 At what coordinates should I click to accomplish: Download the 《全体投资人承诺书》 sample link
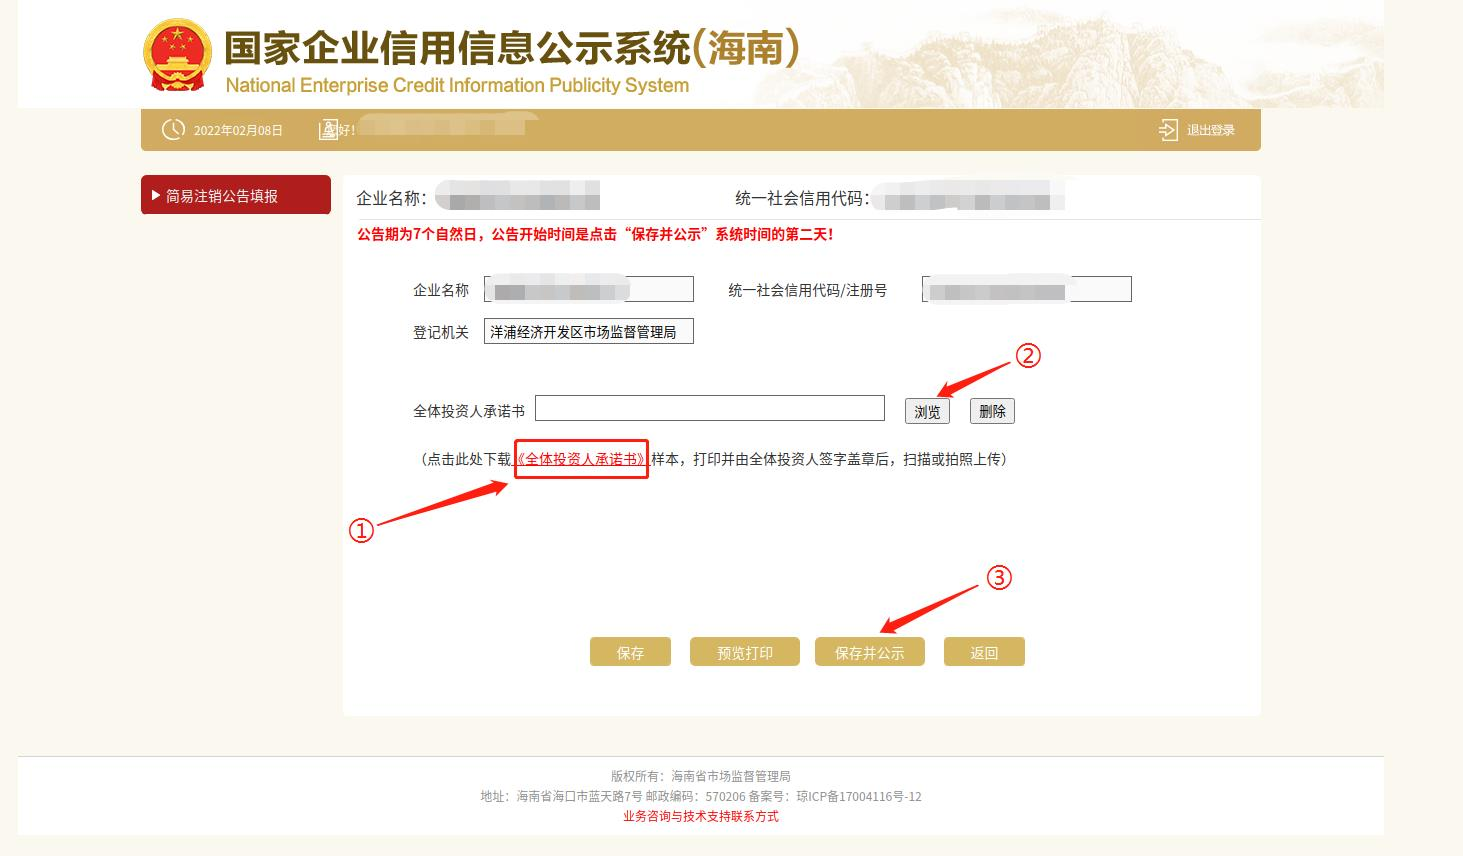point(580,459)
